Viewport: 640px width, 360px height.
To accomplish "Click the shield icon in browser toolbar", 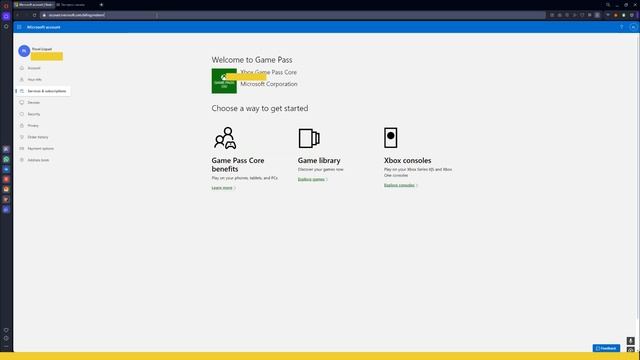I will [582, 15].
